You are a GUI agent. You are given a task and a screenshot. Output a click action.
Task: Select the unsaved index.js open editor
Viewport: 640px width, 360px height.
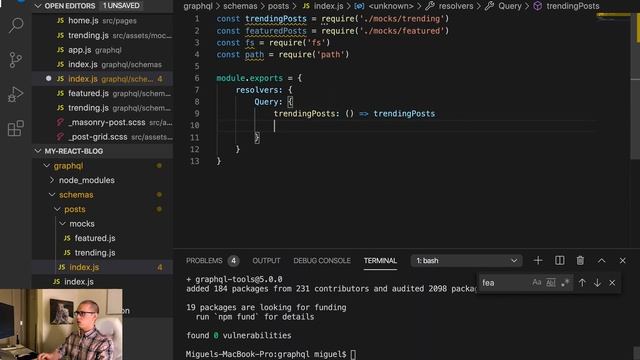(x=102, y=79)
